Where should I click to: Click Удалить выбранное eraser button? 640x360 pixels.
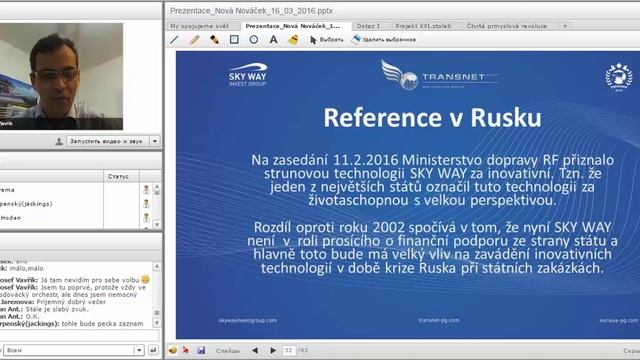(x=384, y=40)
